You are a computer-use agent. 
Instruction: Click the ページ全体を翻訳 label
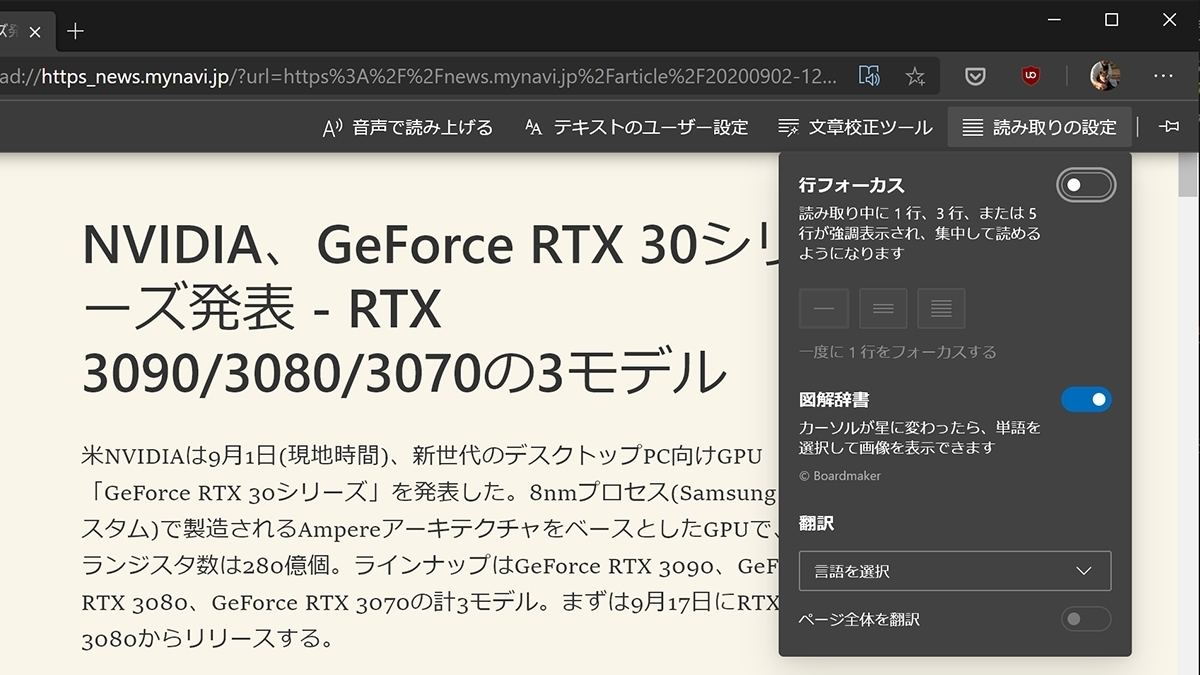pos(859,620)
